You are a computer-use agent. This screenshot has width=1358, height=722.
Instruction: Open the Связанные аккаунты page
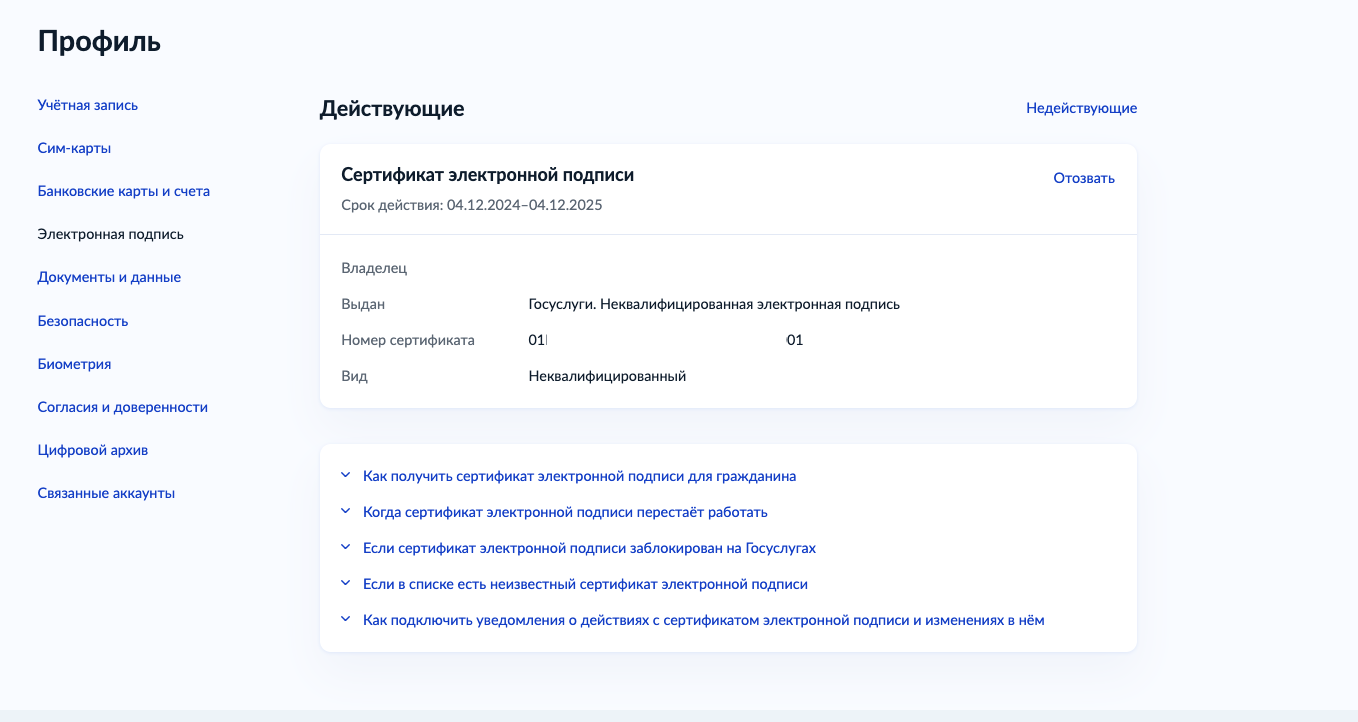pyautogui.click(x=106, y=493)
